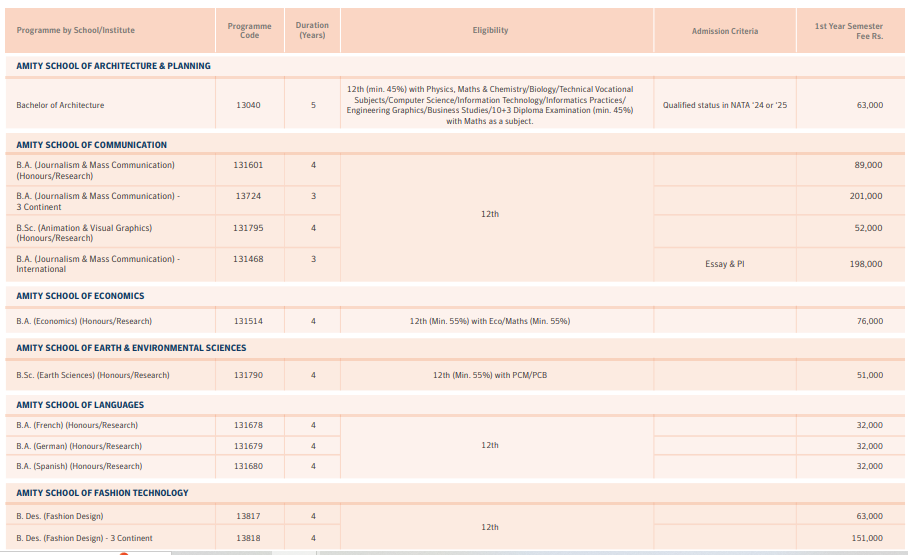This screenshot has height=555, width=908.
Task: Click 'B.A. (German) (Honours/Research)' programme name
Action: (79, 446)
